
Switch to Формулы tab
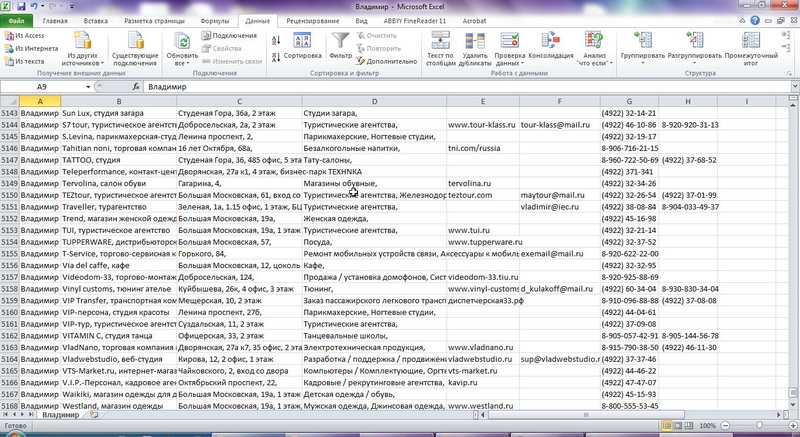click(215, 21)
